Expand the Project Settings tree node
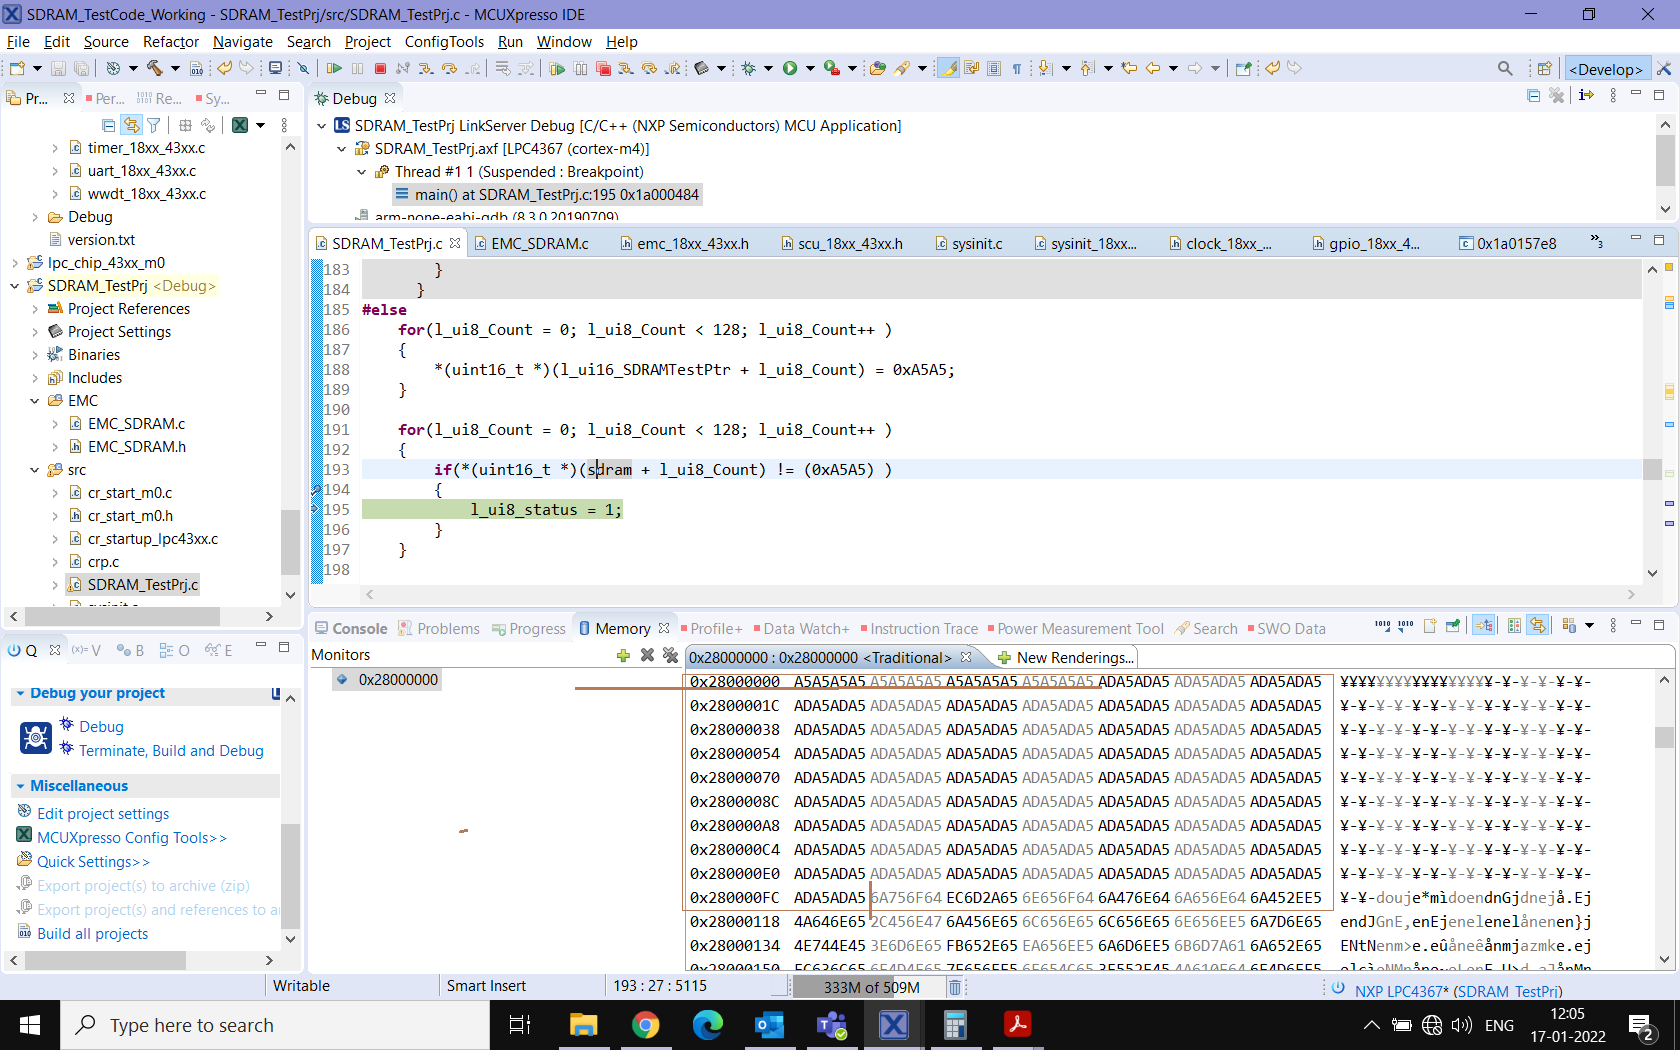Viewport: 1680px width, 1050px height. (35, 332)
